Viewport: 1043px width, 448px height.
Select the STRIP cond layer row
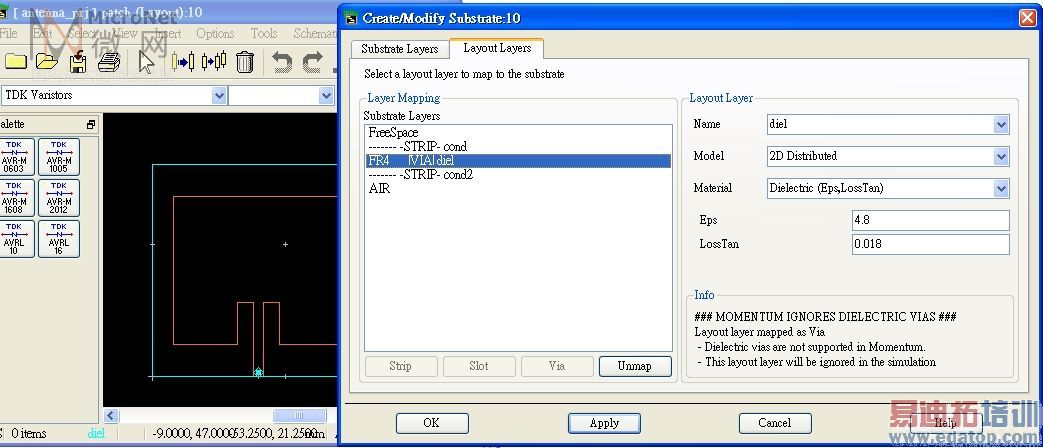[x=518, y=147]
